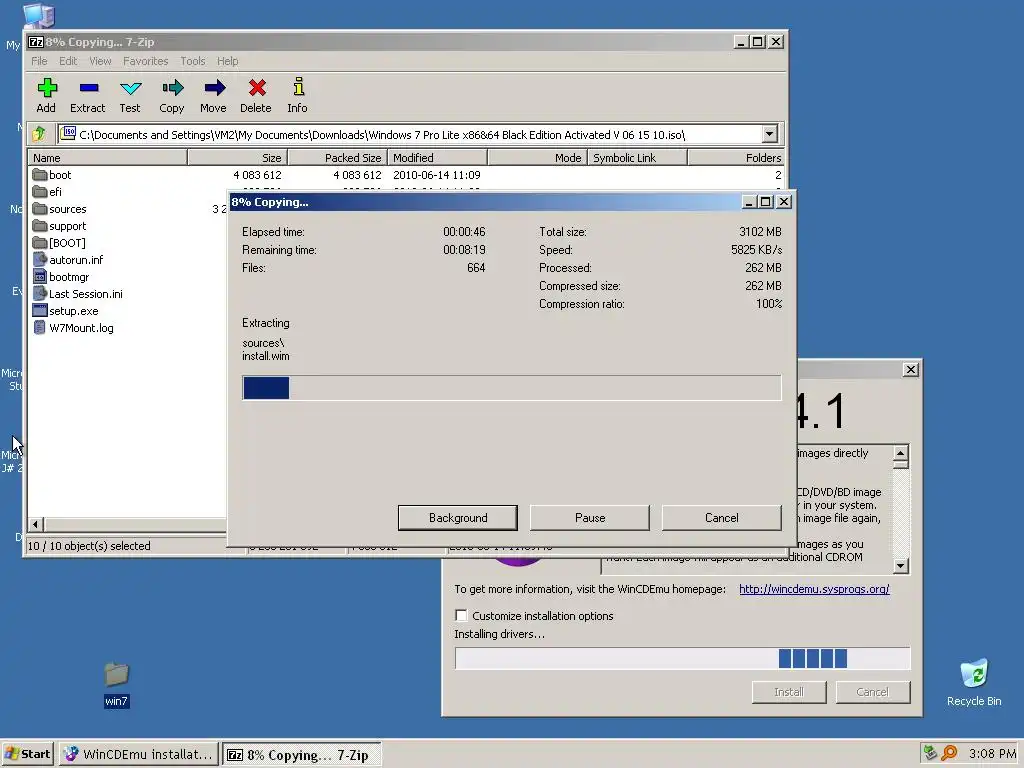Open the WinCDEmu homepage link
Screen dimensions: 1024x768
pyautogui.click(x=814, y=588)
